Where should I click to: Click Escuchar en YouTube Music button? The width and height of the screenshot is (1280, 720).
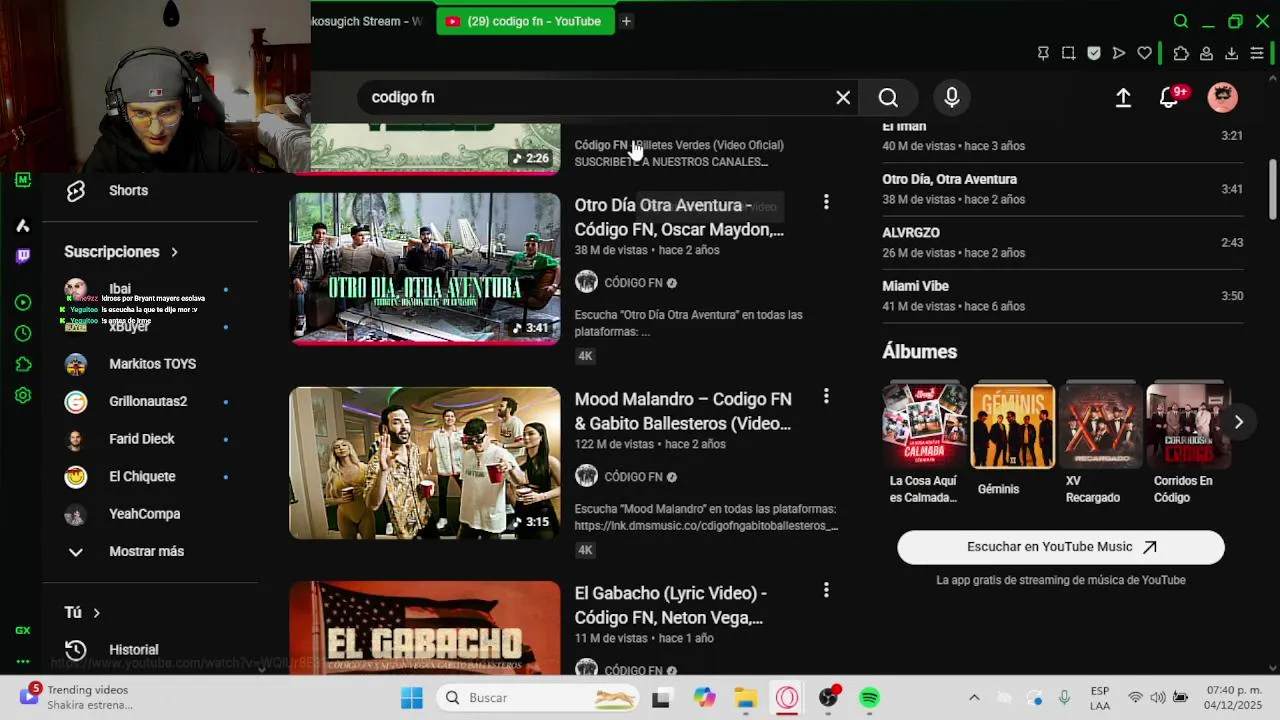1061,547
